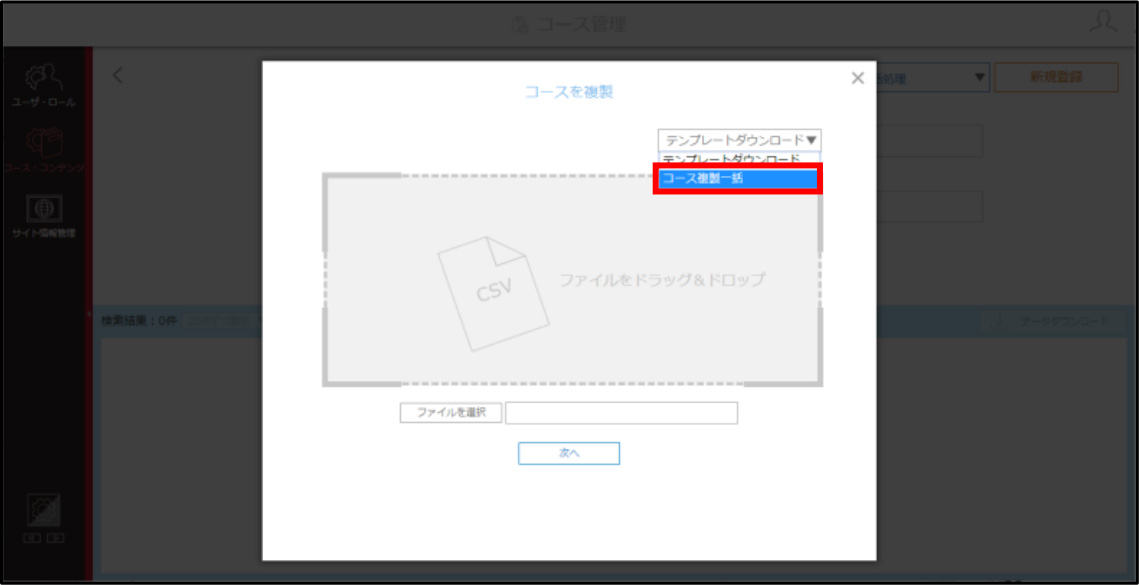This screenshot has height=585, width=1139.
Task: Open the コース・コンテンツ sidebar icon
Action: click(x=44, y=151)
